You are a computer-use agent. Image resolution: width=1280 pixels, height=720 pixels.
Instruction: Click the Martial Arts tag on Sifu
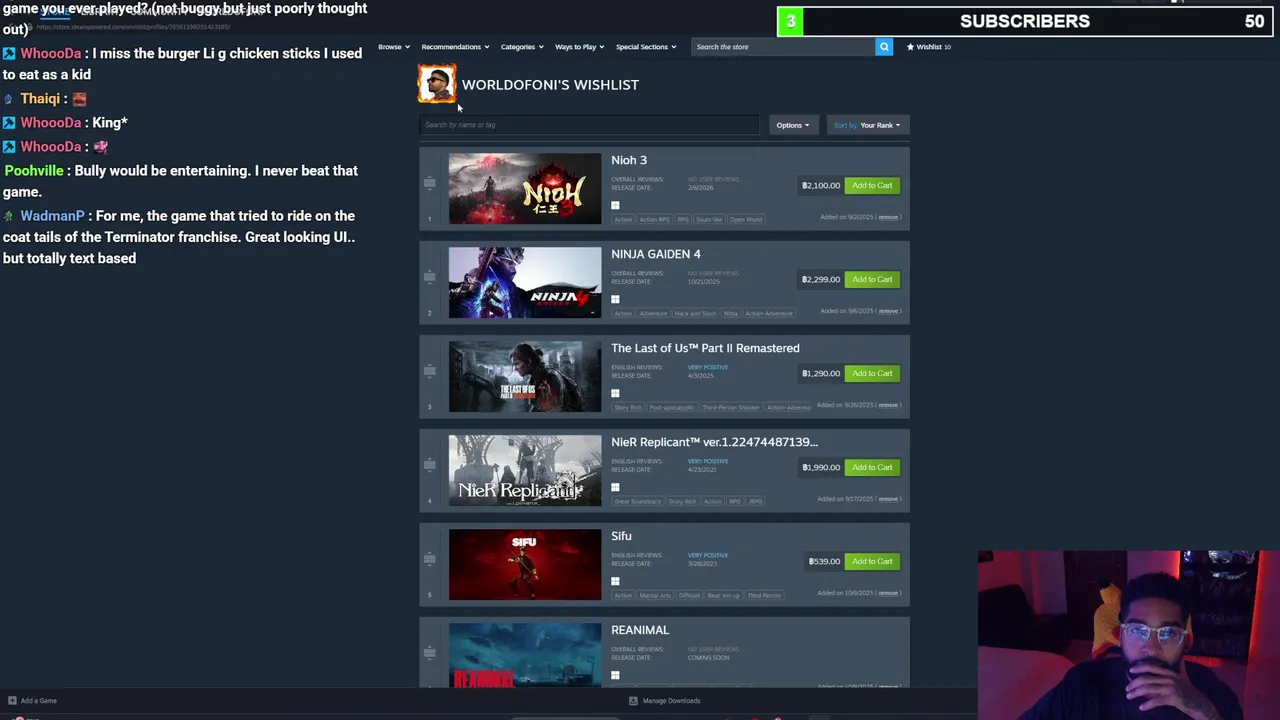click(655, 595)
